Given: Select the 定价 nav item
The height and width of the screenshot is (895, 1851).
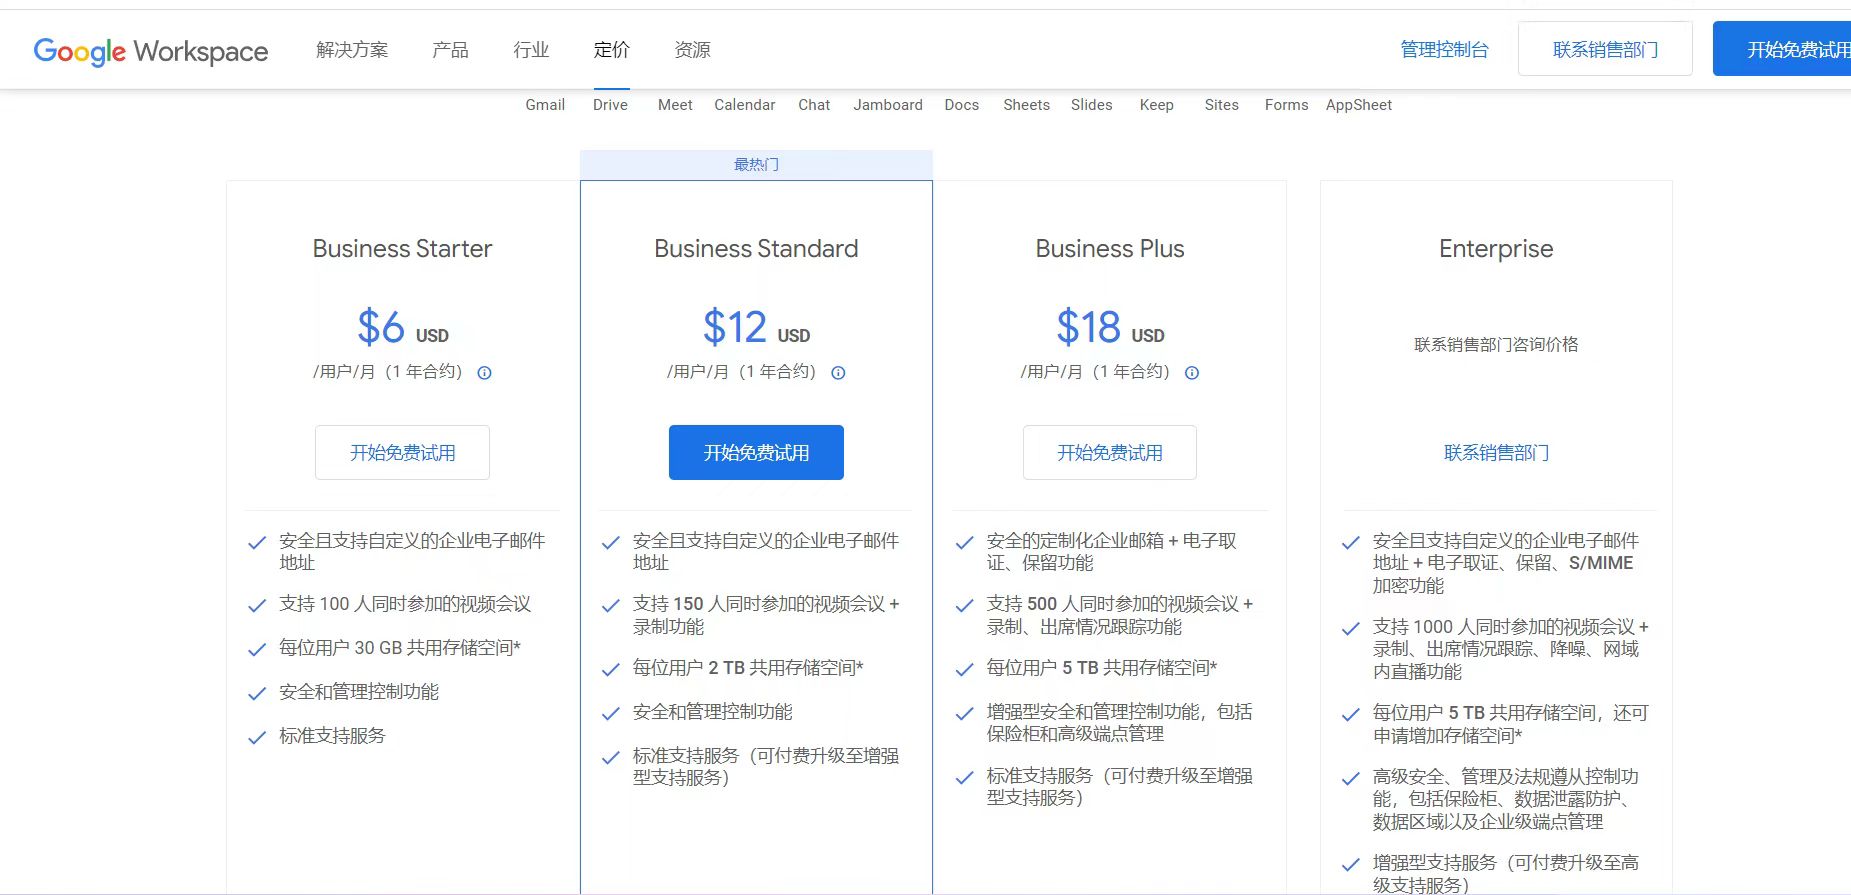Looking at the screenshot, I should click(611, 50).
